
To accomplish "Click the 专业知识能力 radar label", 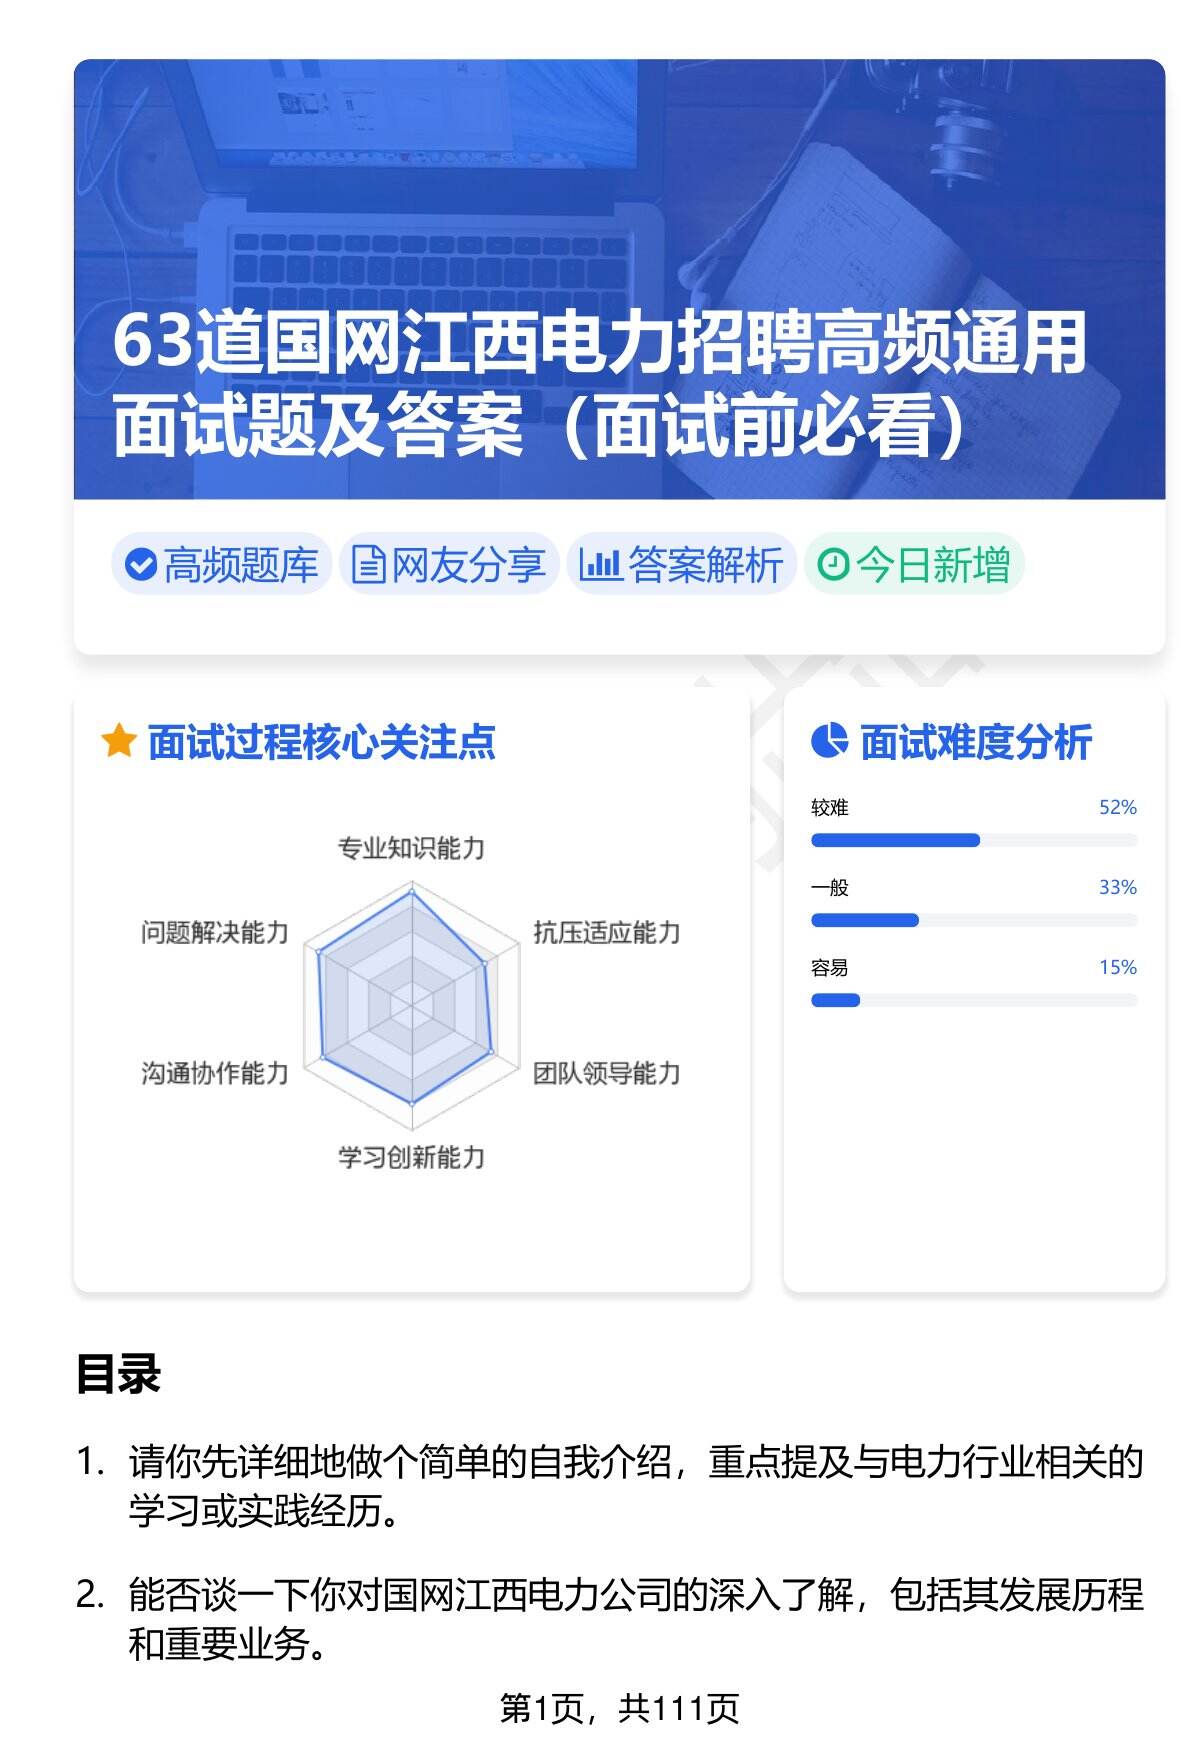I will [411, 849].
